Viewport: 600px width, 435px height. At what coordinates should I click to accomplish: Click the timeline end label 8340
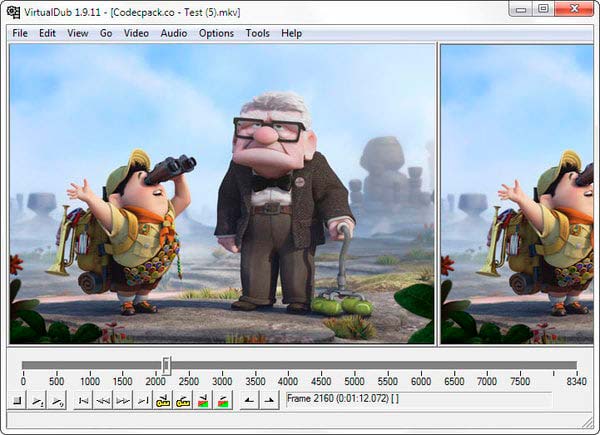point(576,381)
